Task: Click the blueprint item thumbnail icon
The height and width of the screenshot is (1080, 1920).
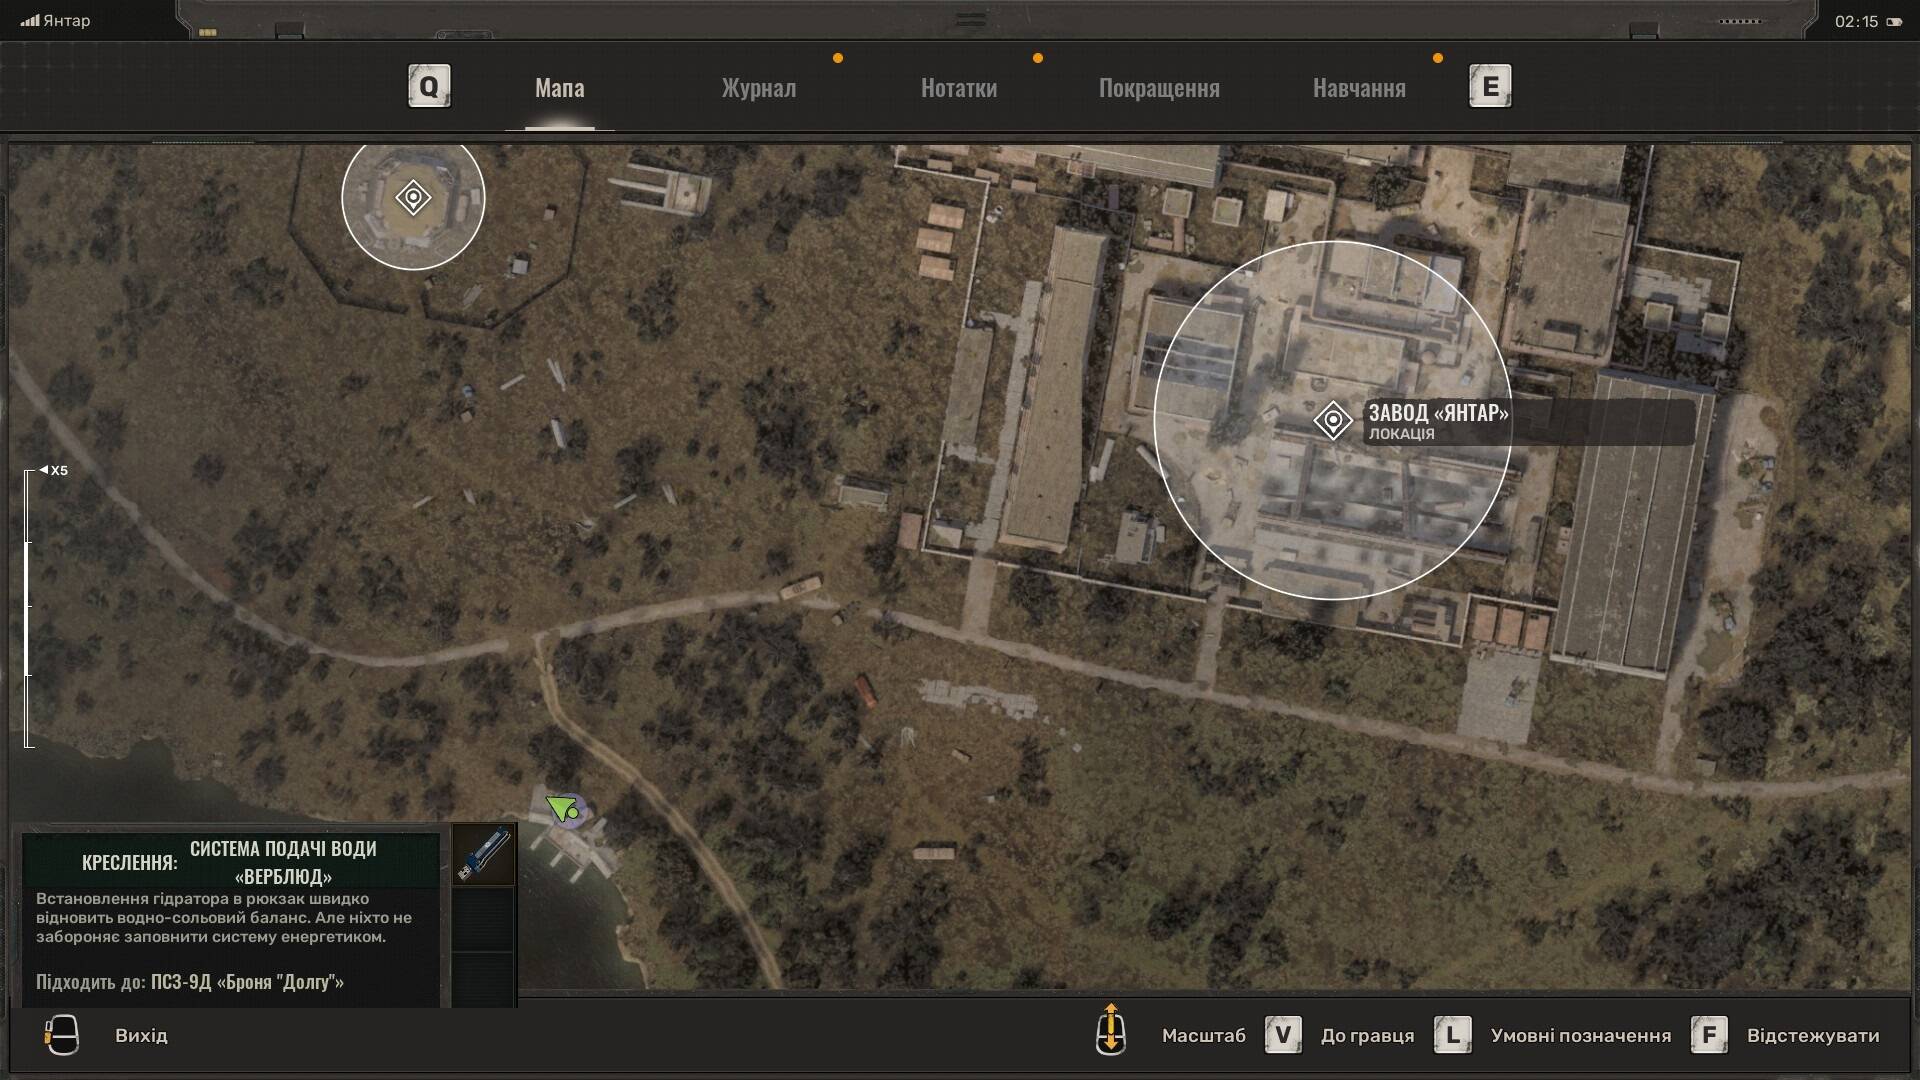Action: click(484, 854)
